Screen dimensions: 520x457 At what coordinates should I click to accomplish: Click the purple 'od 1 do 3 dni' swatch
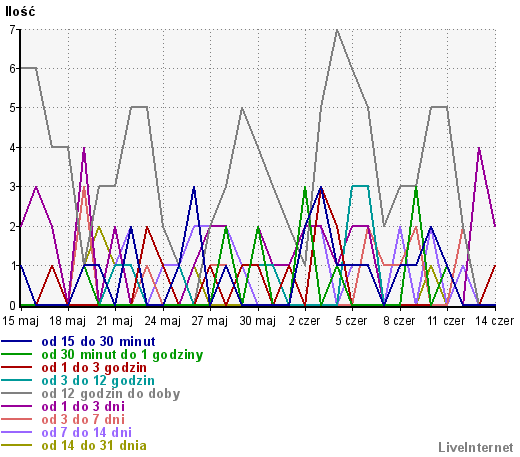point(17,407)
